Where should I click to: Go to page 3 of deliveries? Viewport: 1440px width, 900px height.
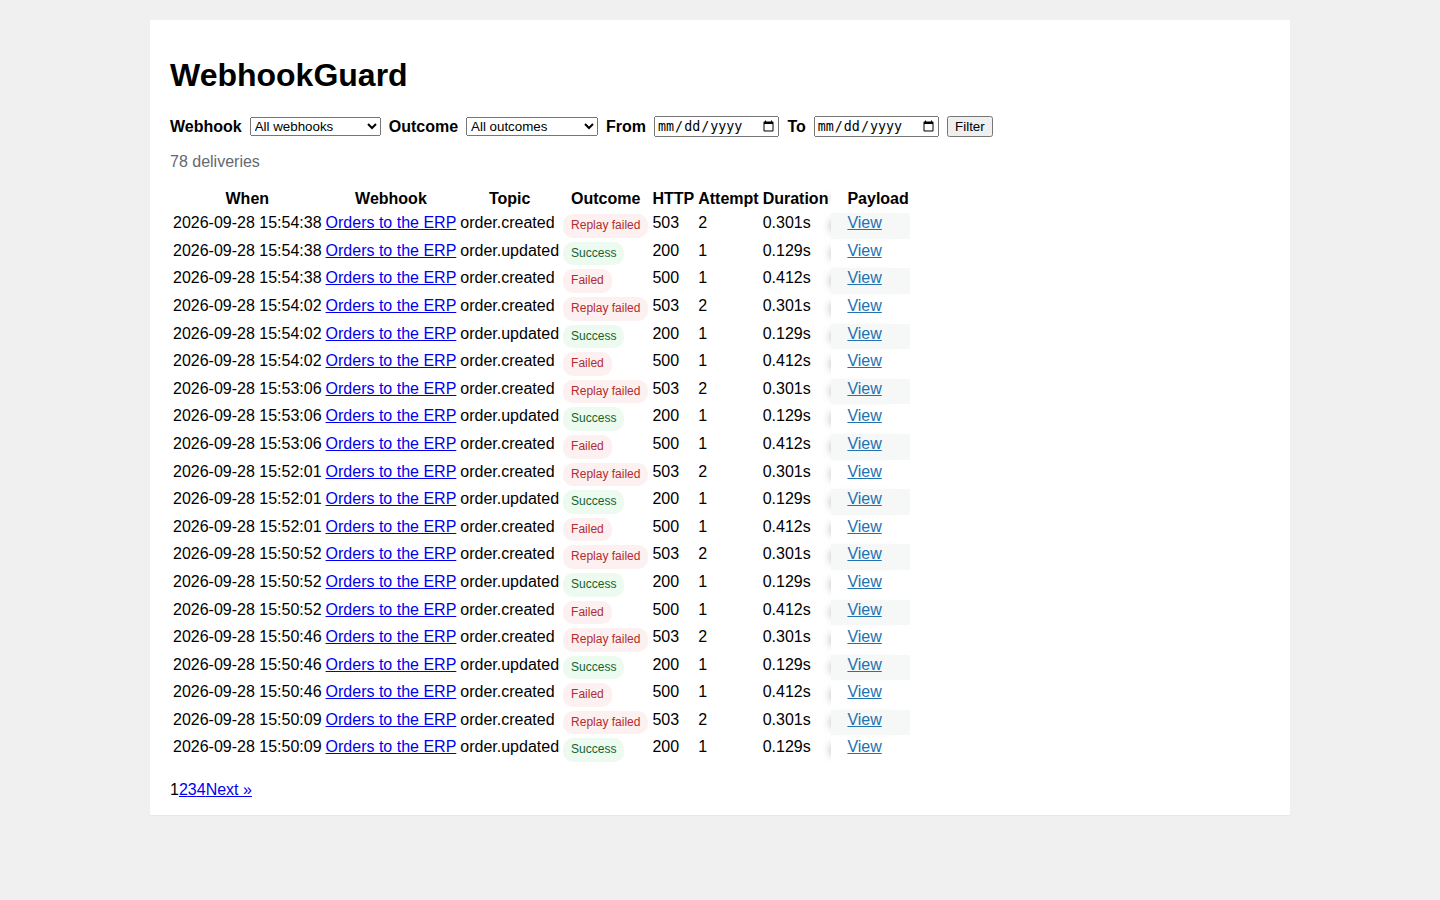[x=192, y=789]
